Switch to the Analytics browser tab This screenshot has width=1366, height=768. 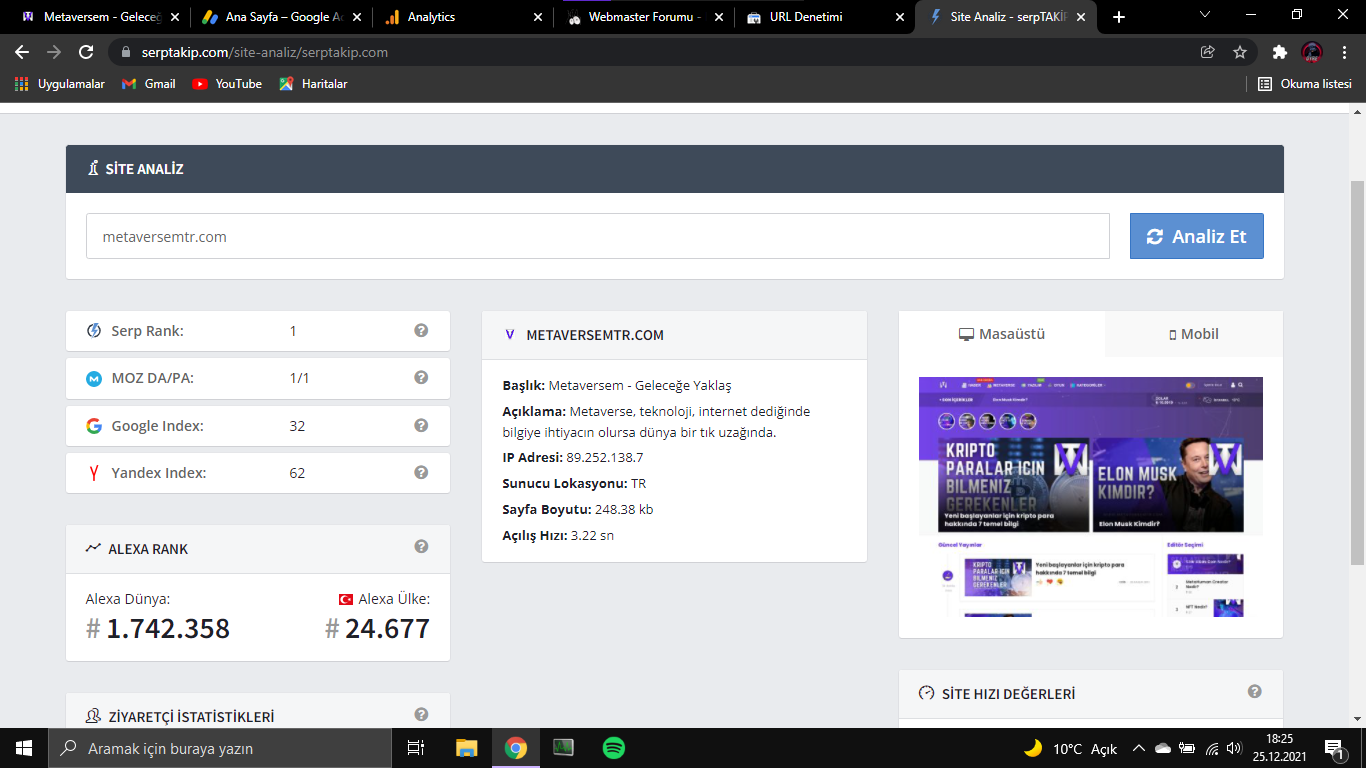point(462,17)
